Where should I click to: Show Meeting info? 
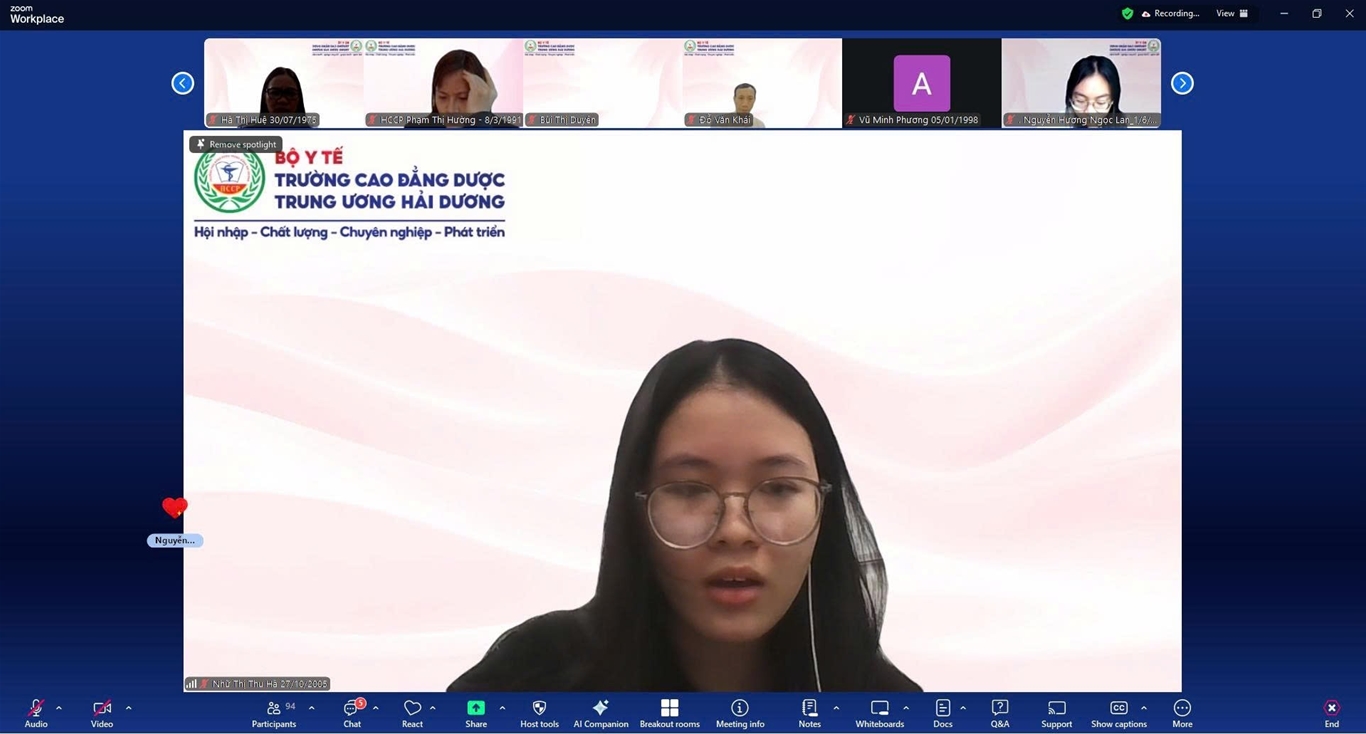coord(740,713)
